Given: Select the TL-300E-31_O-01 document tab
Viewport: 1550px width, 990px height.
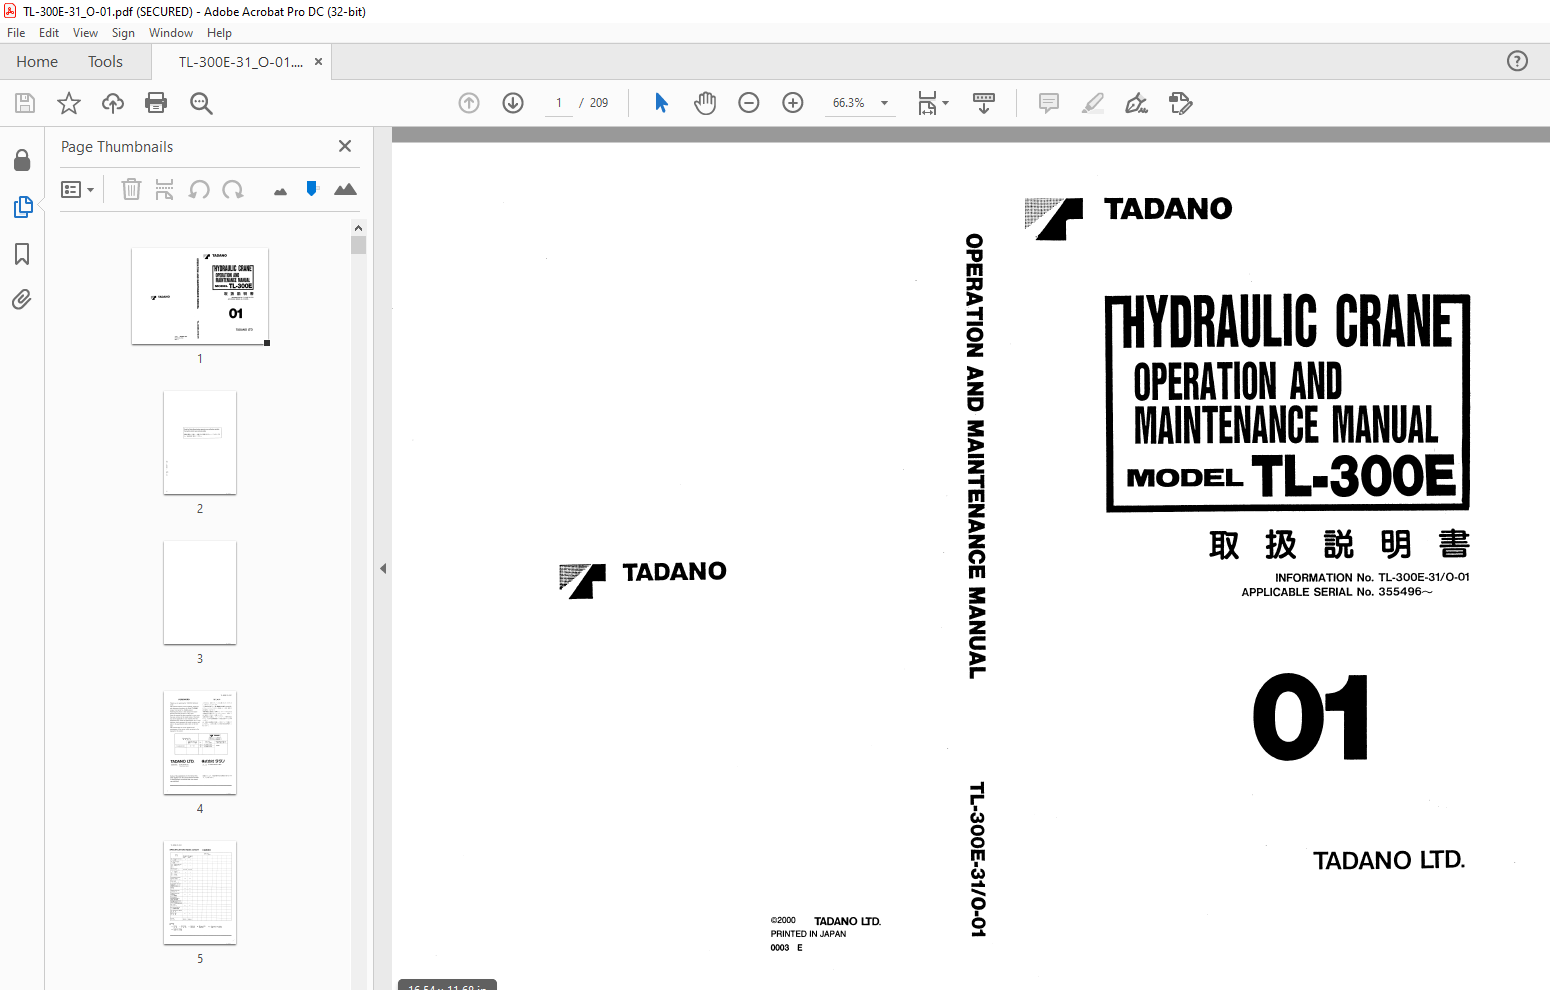Looking at the screenshot, I should [x=240, y=61].
